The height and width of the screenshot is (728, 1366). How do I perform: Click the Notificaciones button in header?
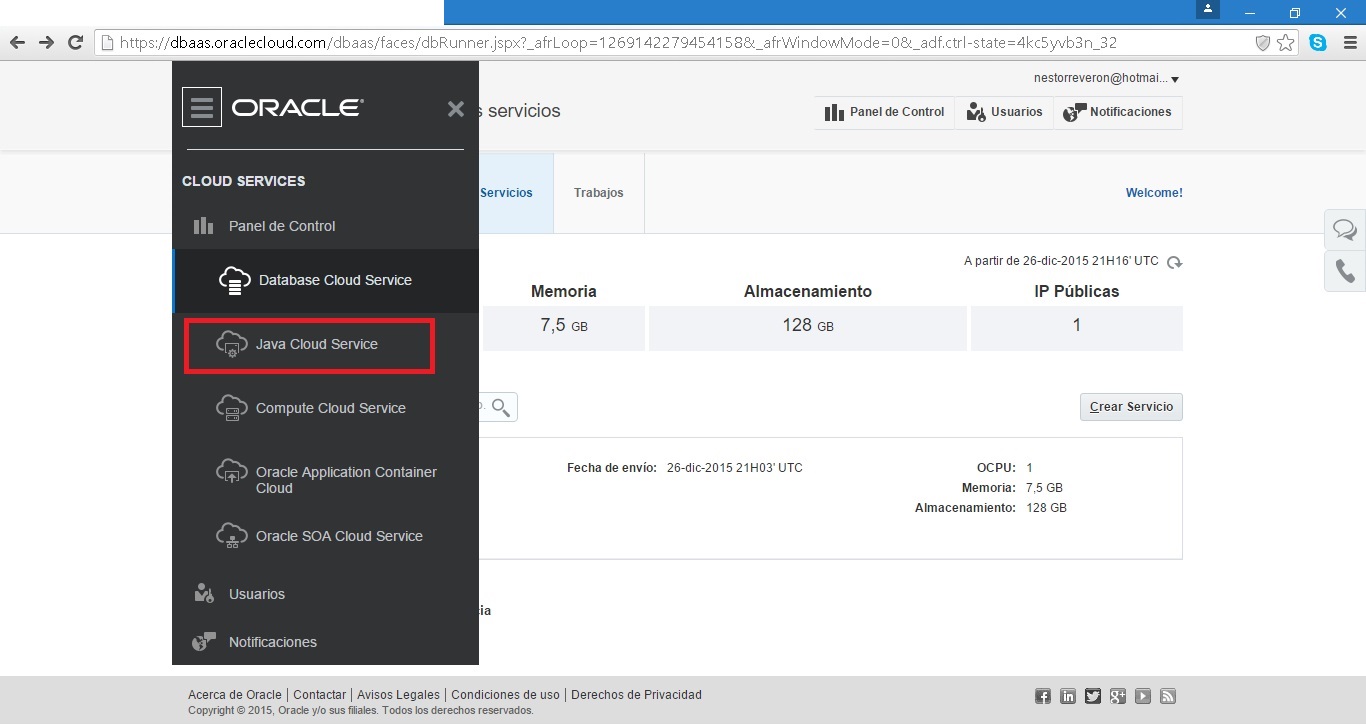(x=1117, y=113)
